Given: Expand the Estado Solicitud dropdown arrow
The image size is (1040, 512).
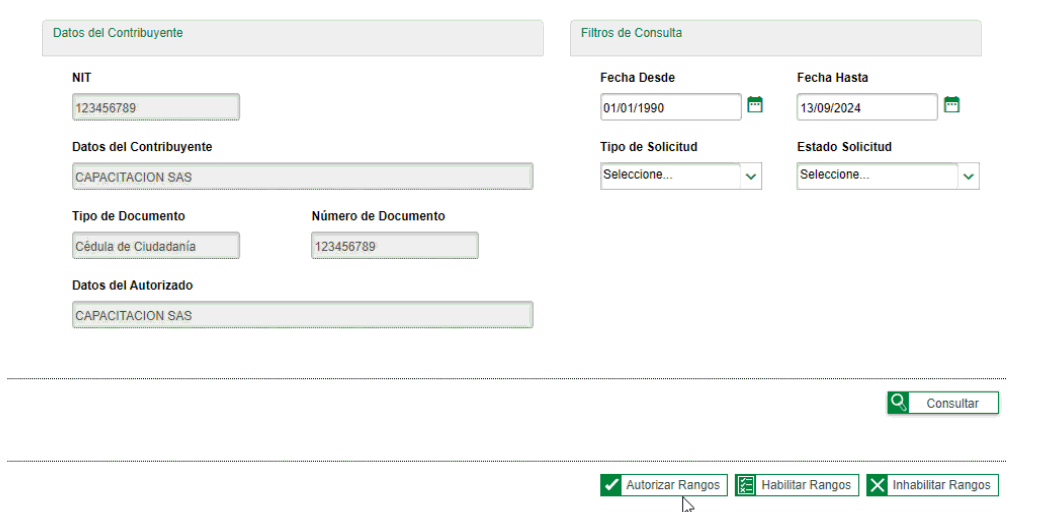Looking at the screenshot, I should click(x=968, y=176).
